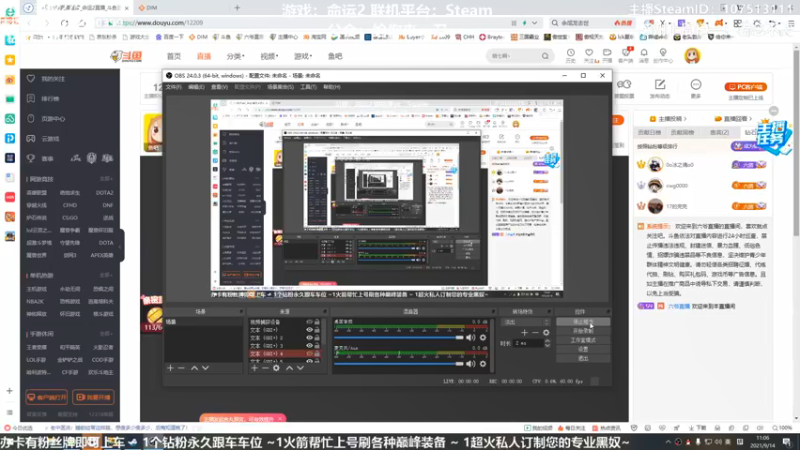Toggle lock for 文本 (GDI+) 3 source

(x=317, y=345)
